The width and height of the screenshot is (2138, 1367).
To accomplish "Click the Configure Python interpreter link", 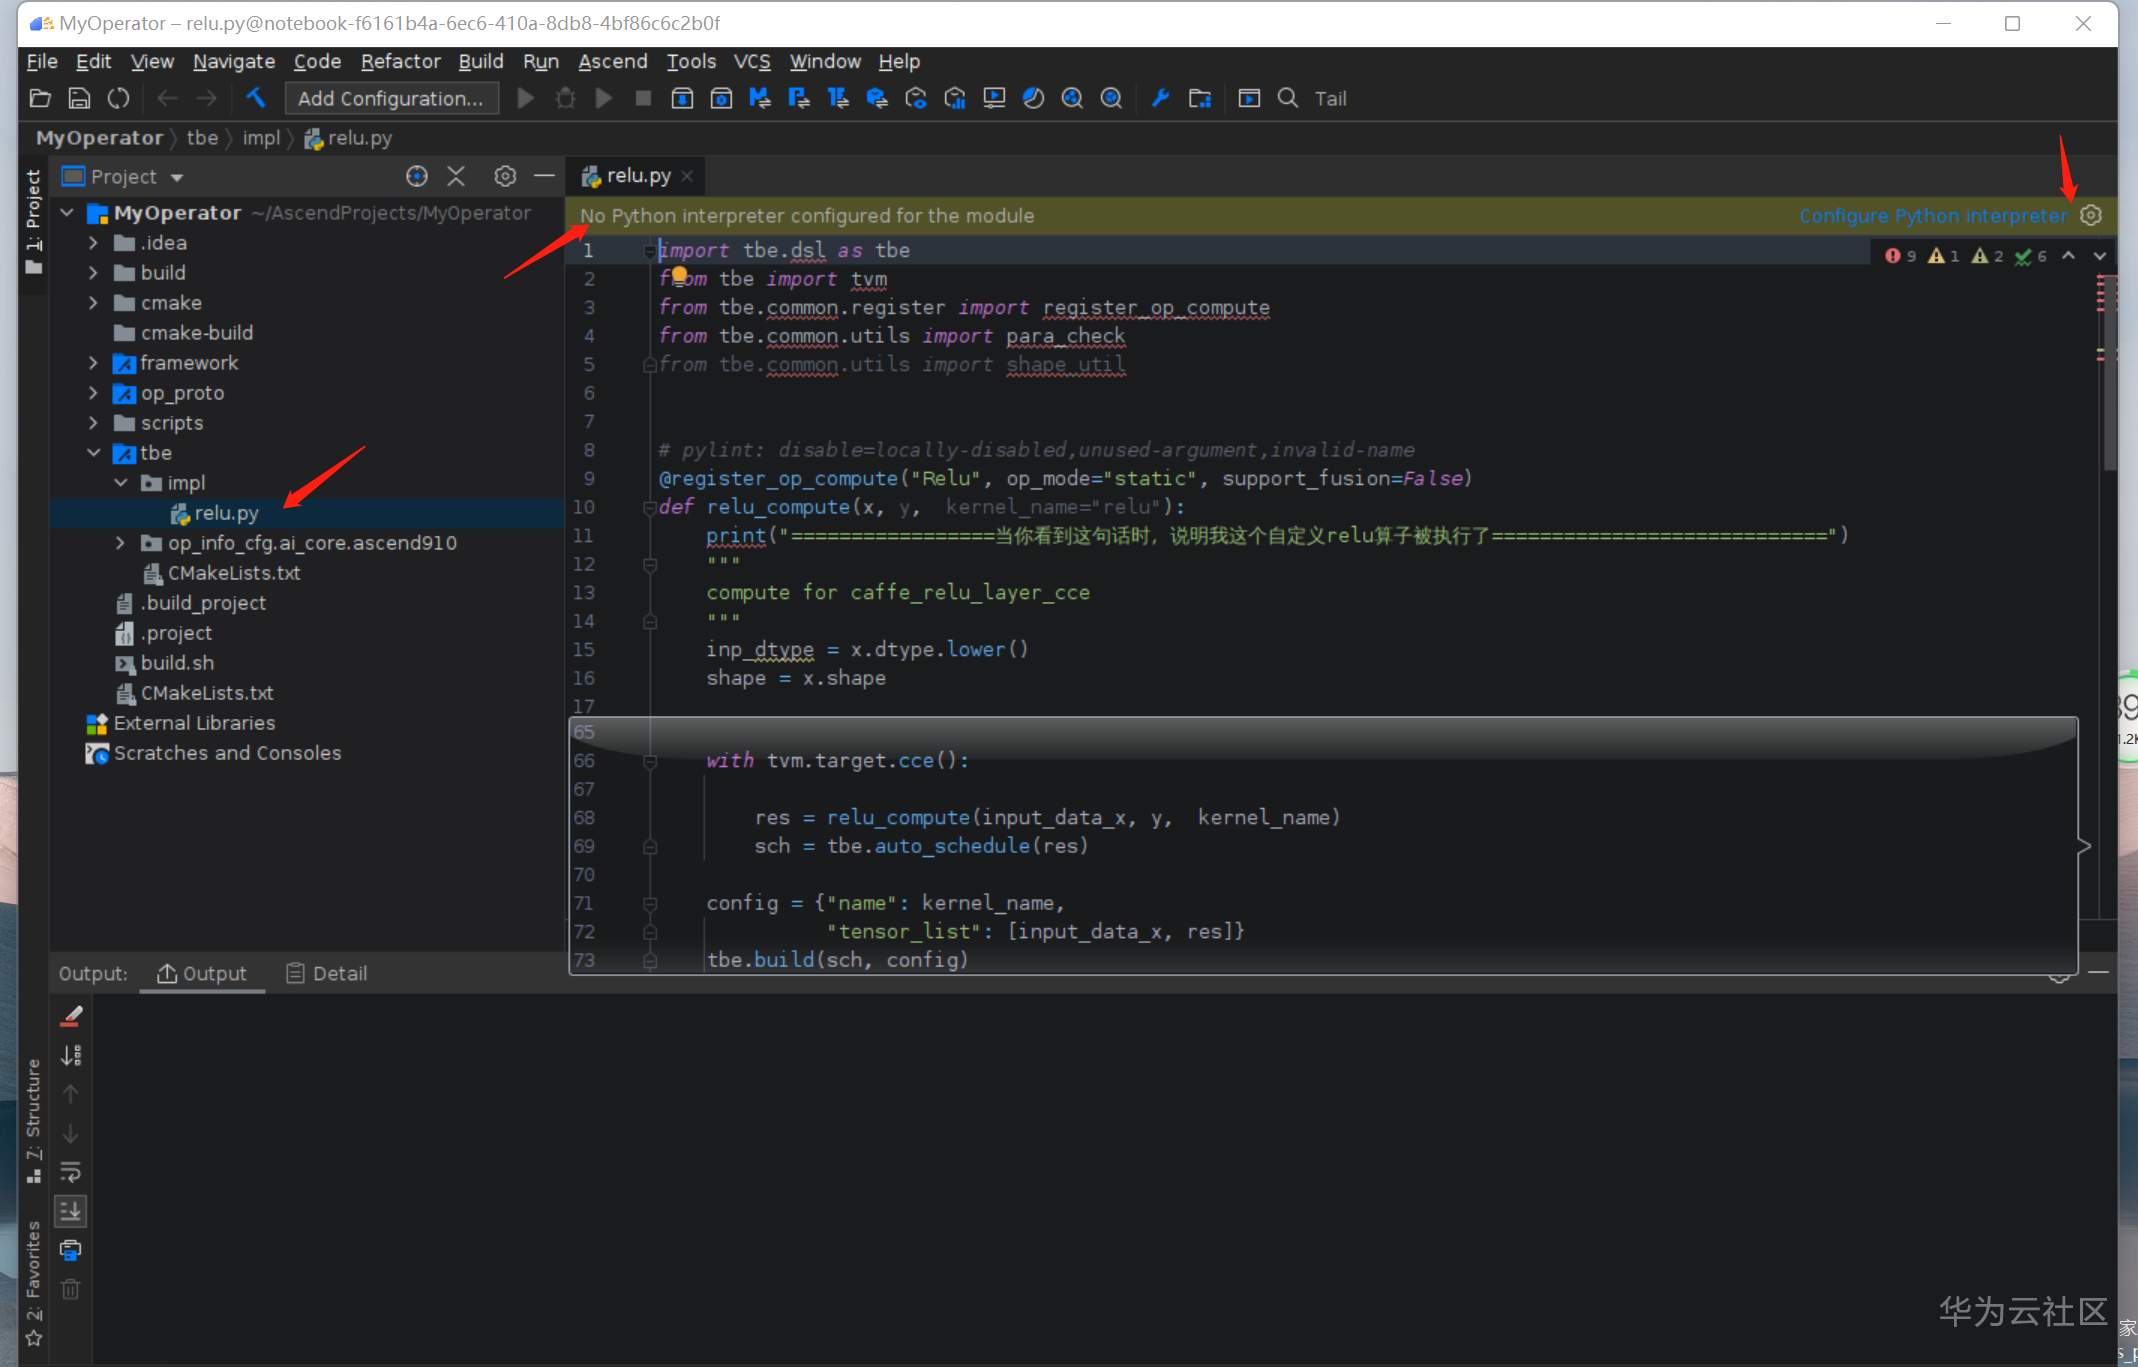I will tap(1932, 216).
